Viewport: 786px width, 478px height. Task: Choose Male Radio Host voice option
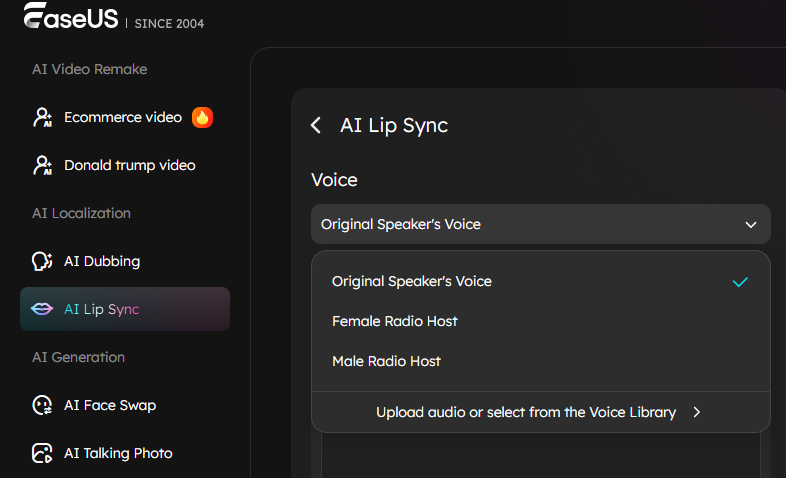point(541,361)
